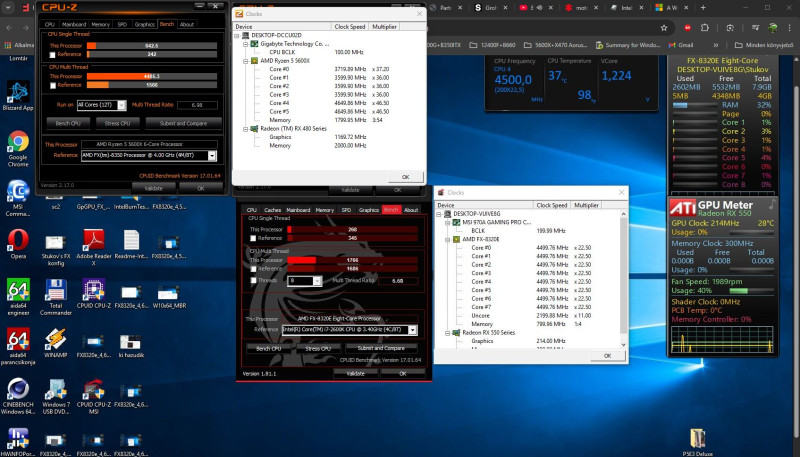Collapse the AMD Ryzen 5 5600X tree node
The width and height of the screenshot is (800, 457).
(x=246, y=61)
